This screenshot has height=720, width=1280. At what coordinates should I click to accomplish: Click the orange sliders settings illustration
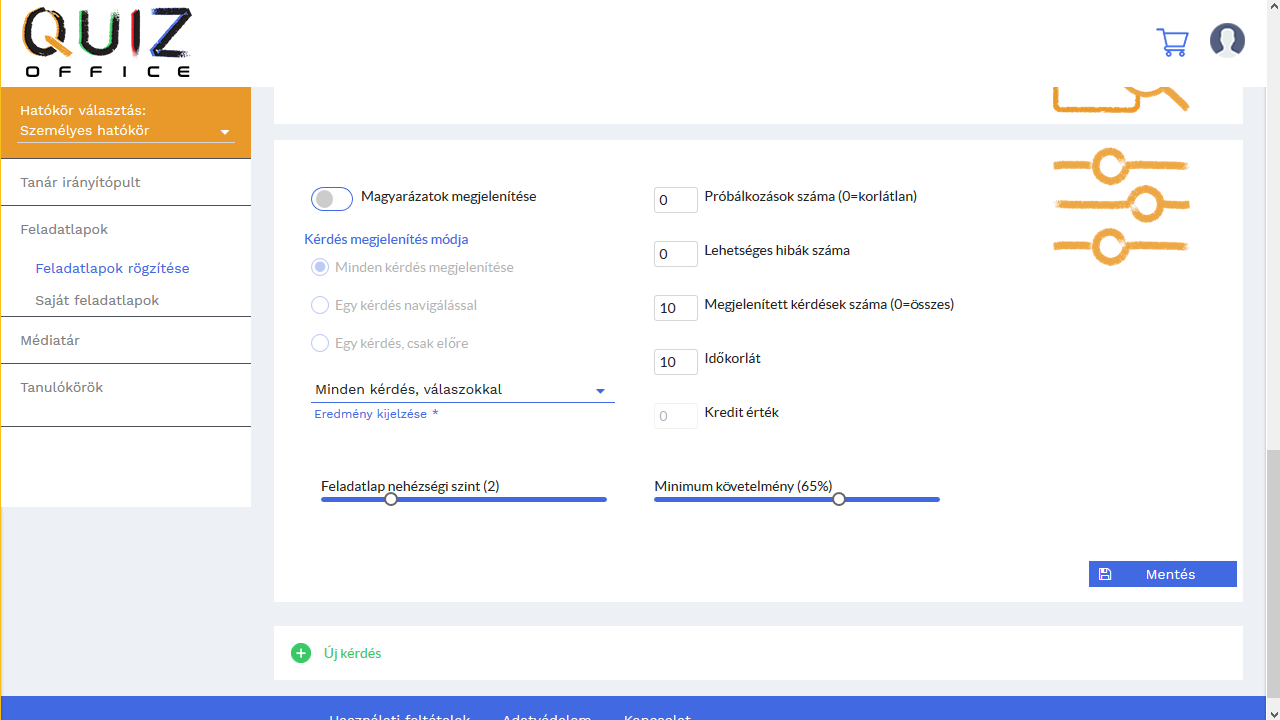point(1120,207)
